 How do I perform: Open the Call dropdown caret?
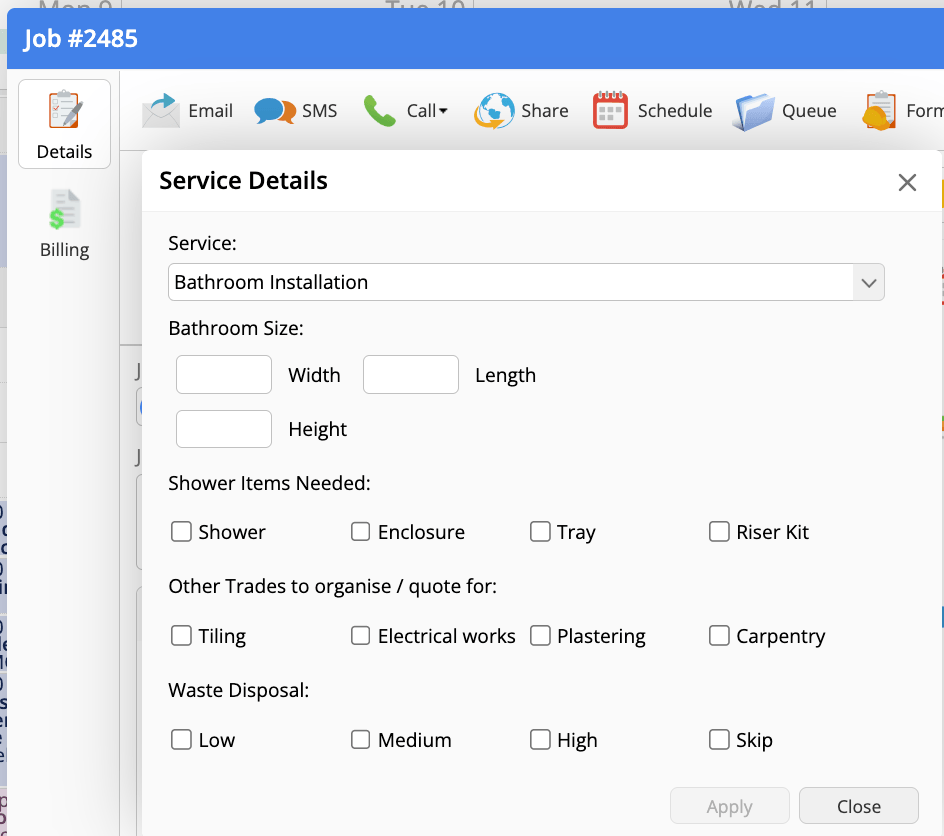click(443, 111)
